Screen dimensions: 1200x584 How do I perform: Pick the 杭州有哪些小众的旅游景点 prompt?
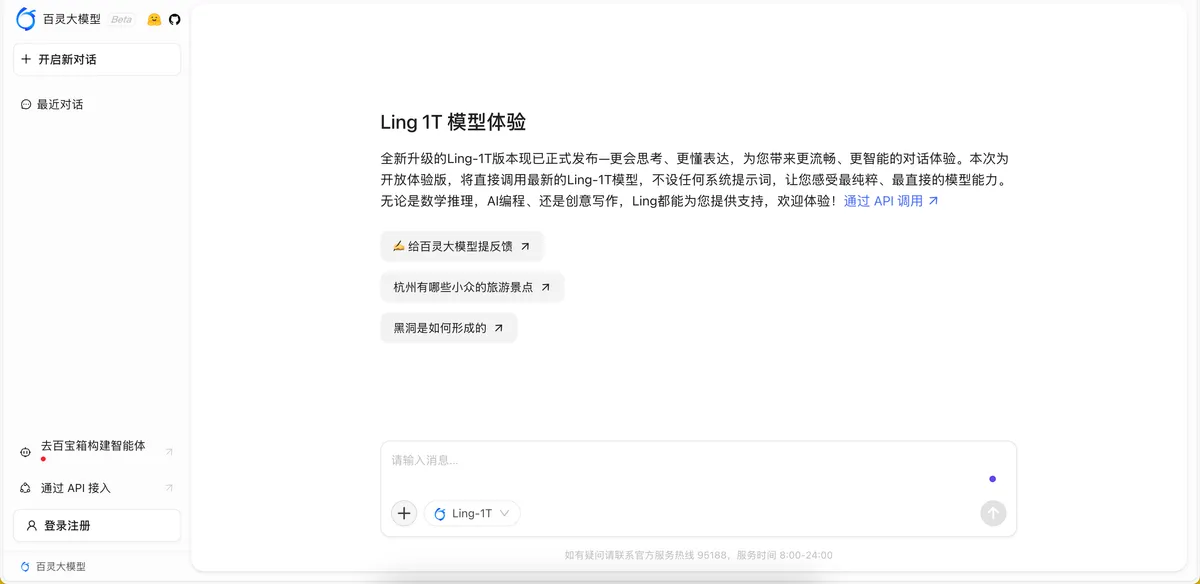click(472, 287)
